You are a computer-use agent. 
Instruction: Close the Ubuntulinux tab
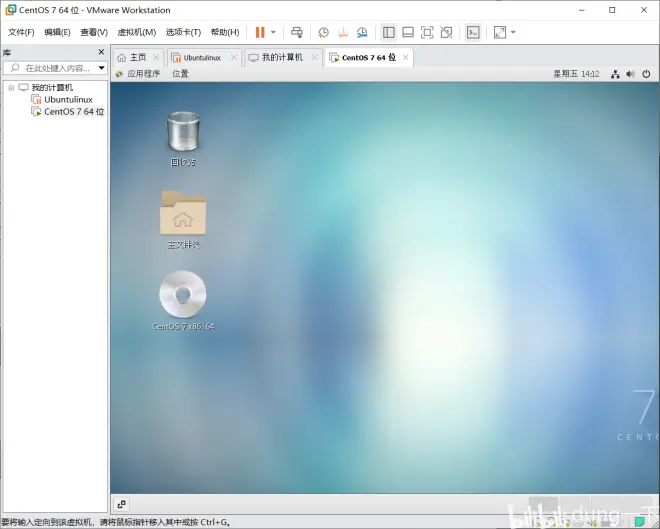coord(234,57)
